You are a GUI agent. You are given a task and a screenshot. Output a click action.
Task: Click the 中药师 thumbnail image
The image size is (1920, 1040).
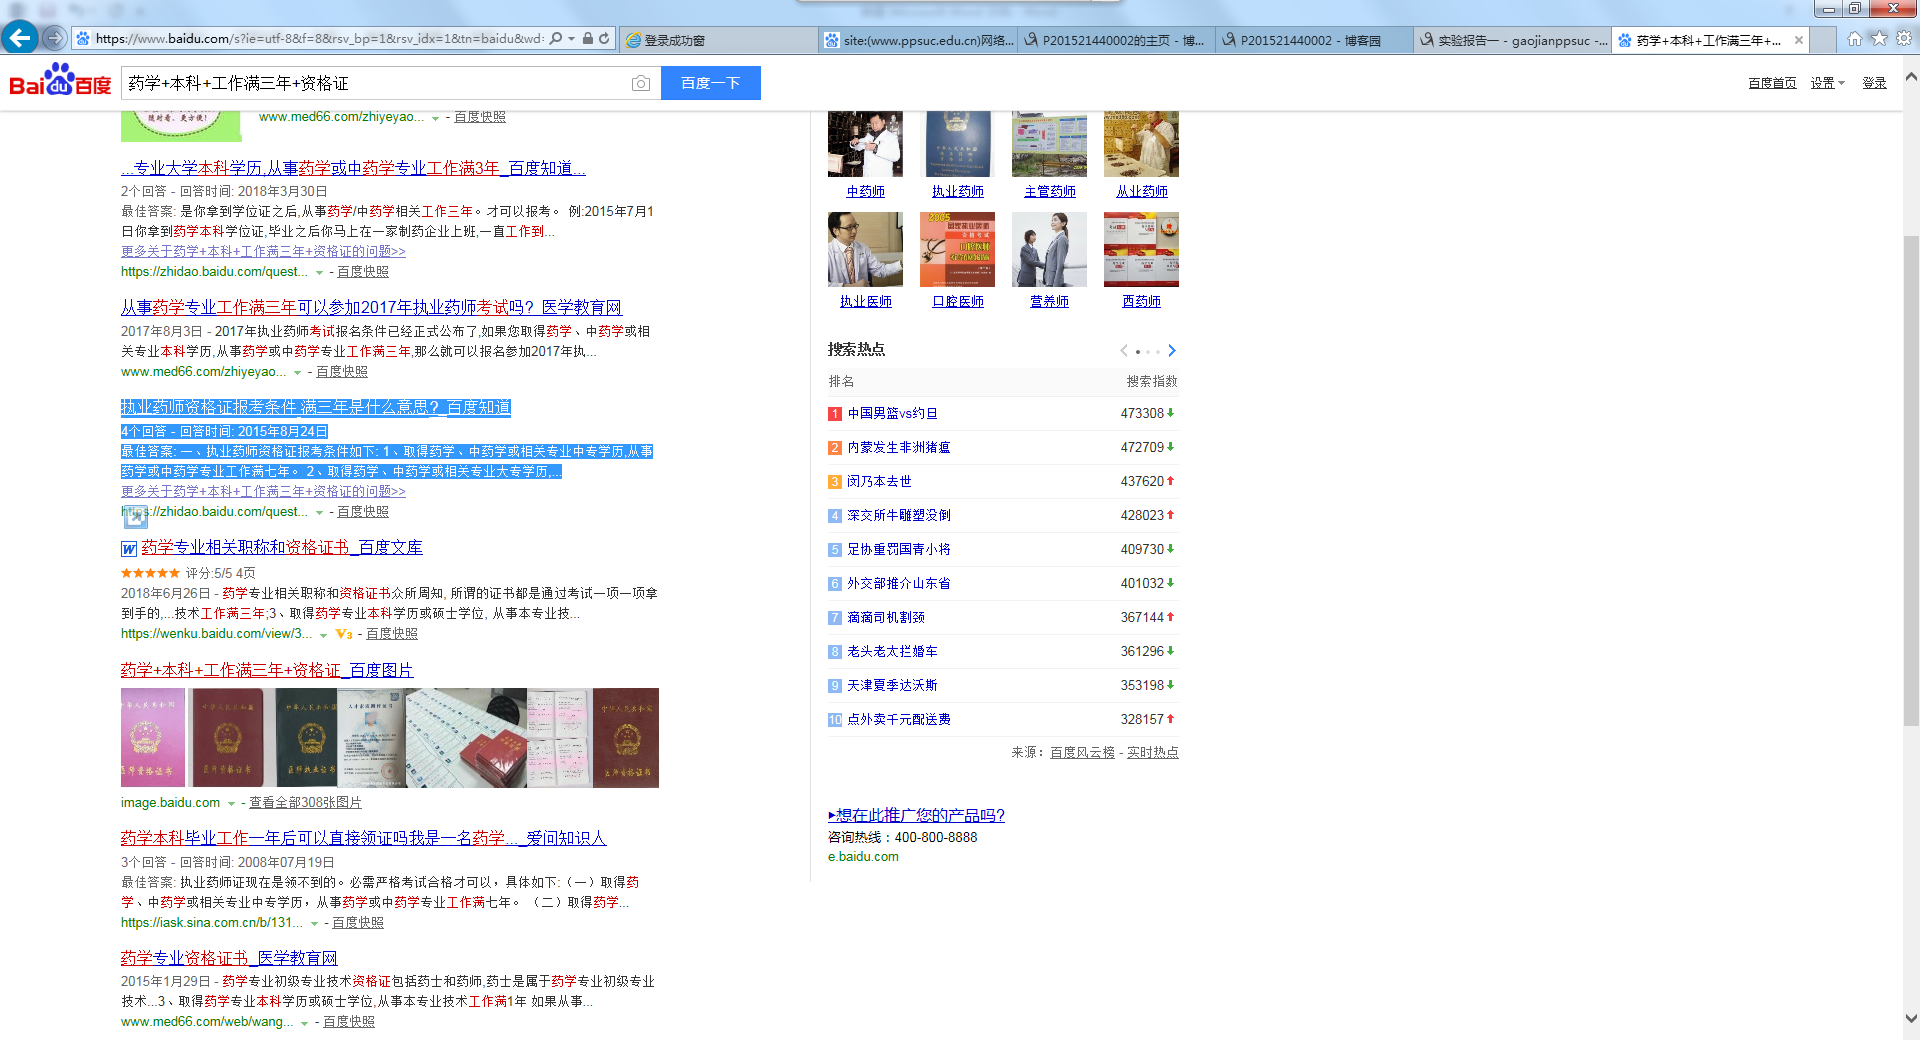click(x=865, y=143)
